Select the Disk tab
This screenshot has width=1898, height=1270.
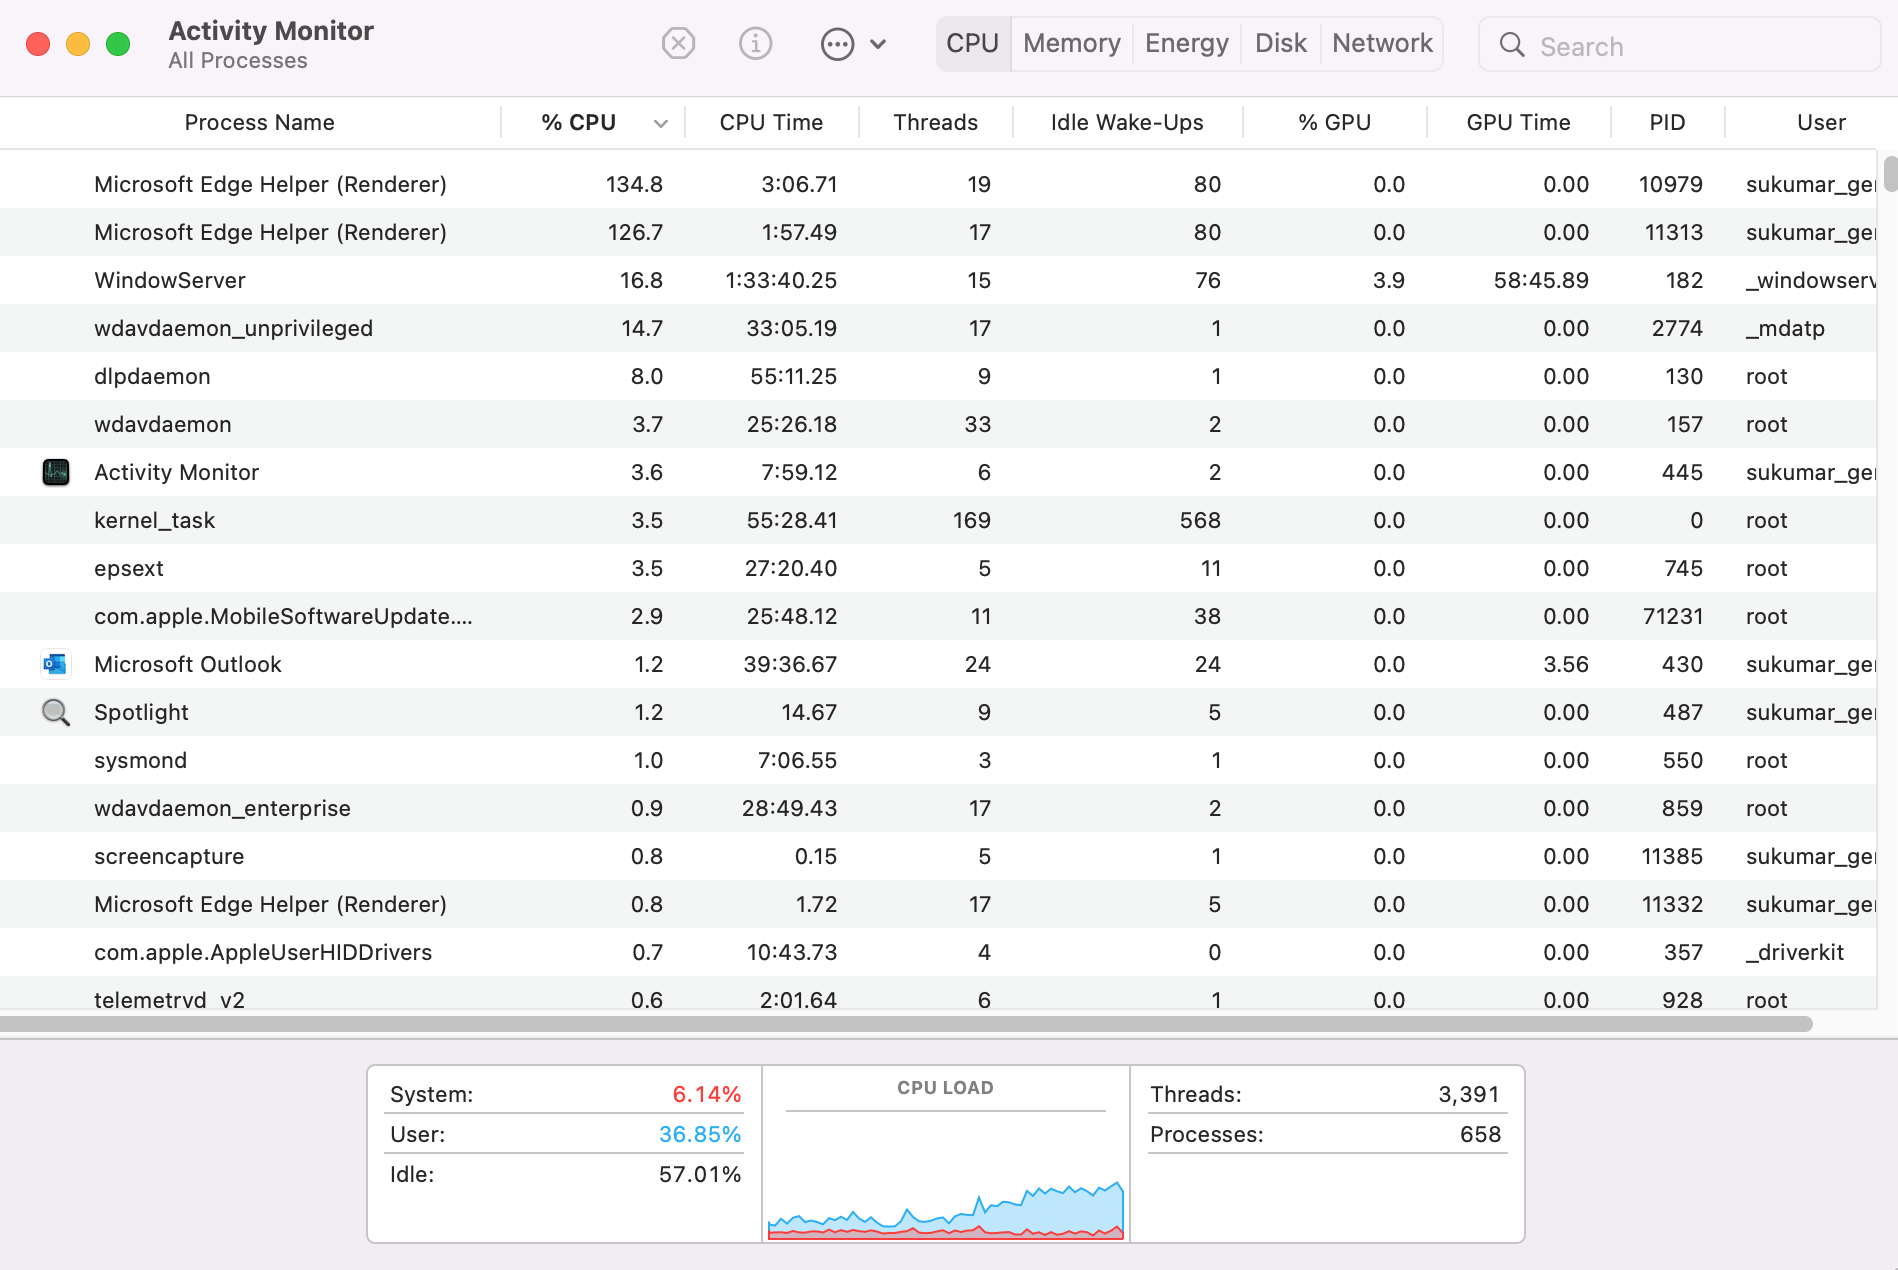tap(1280, 43)
